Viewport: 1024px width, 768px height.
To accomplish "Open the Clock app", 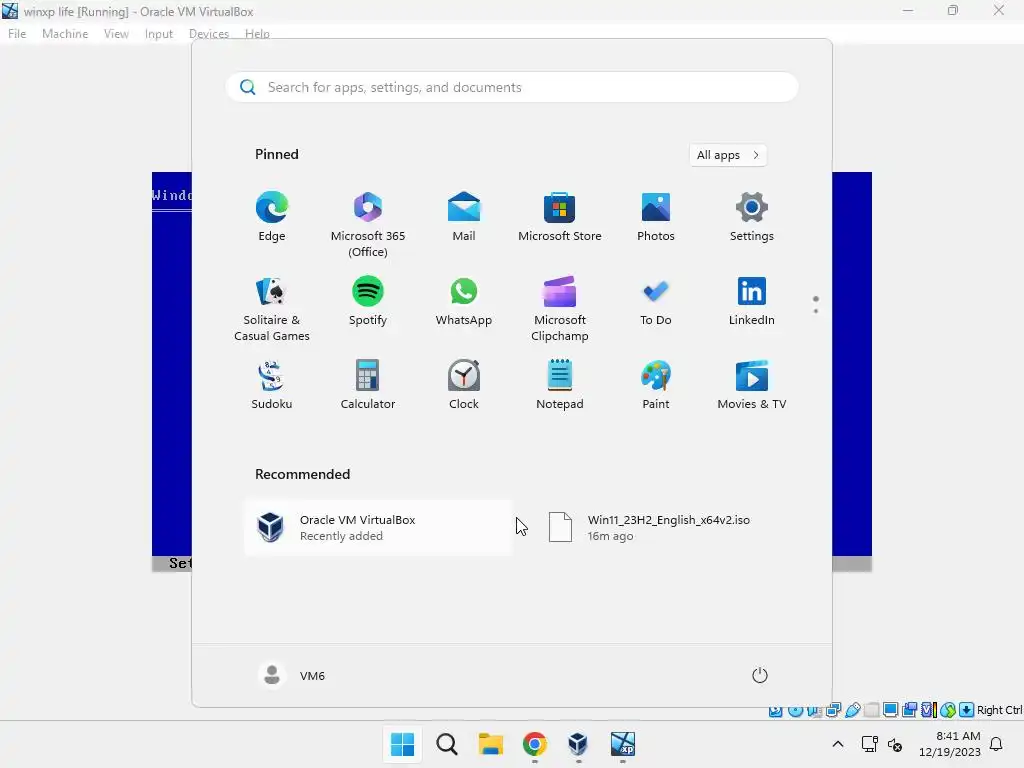I will pyautogui.click(x=464, y=385).
